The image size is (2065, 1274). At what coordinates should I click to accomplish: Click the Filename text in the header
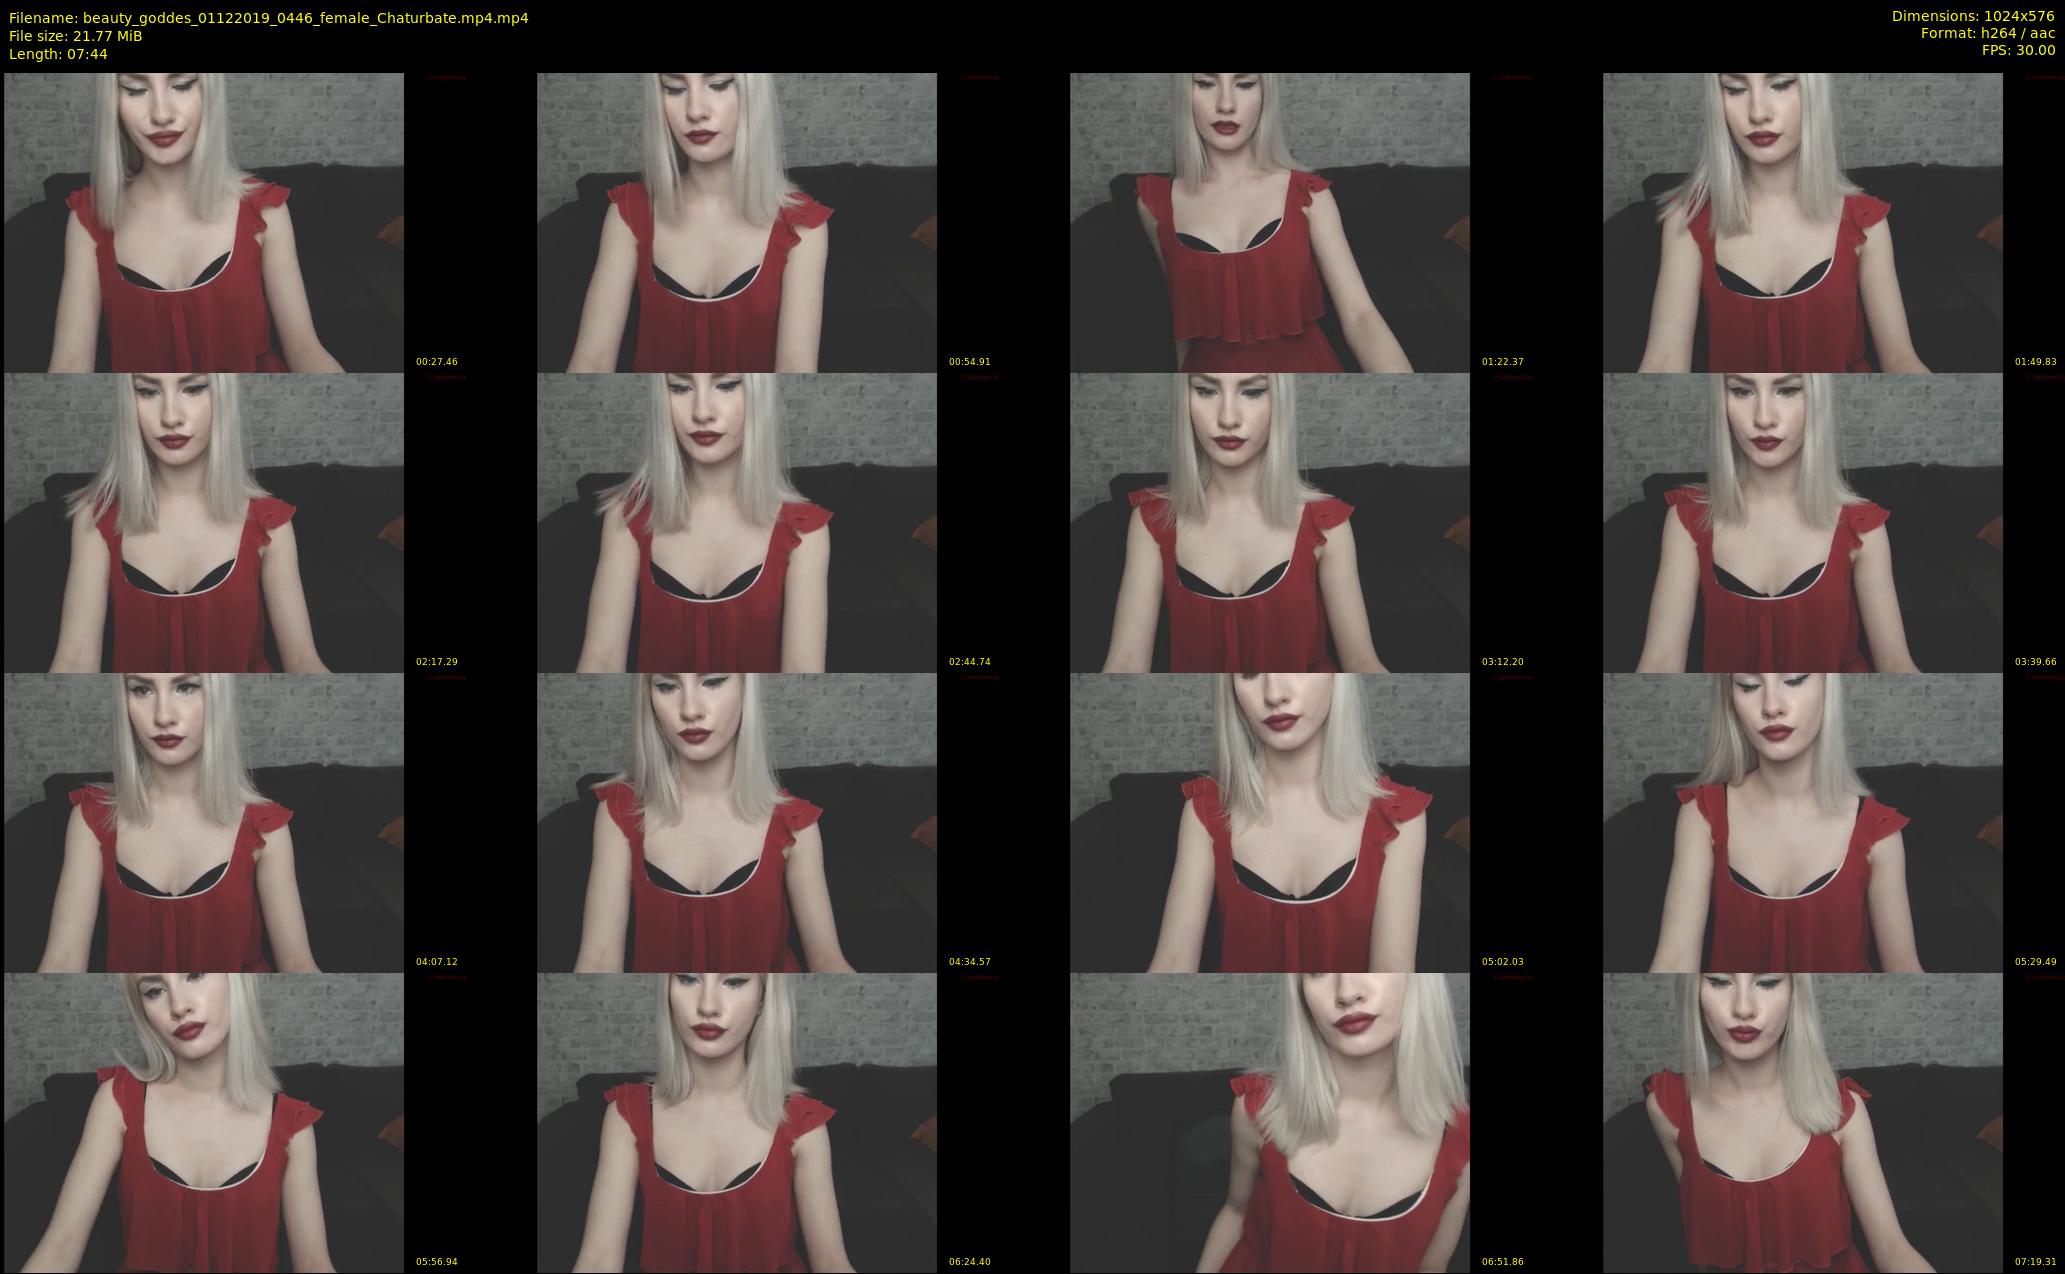coord(268,18)
